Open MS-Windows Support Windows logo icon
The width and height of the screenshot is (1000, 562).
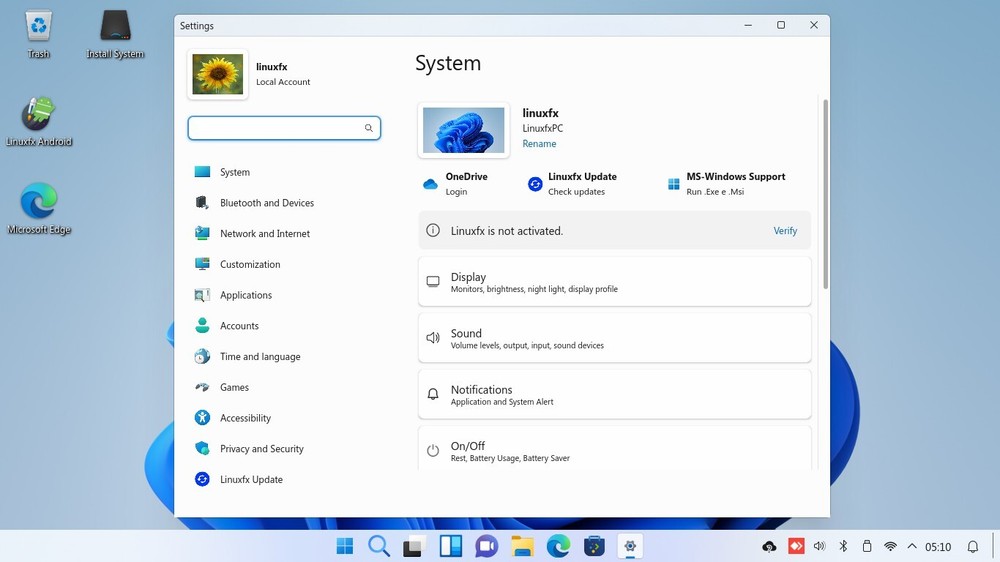coord(674,184)
